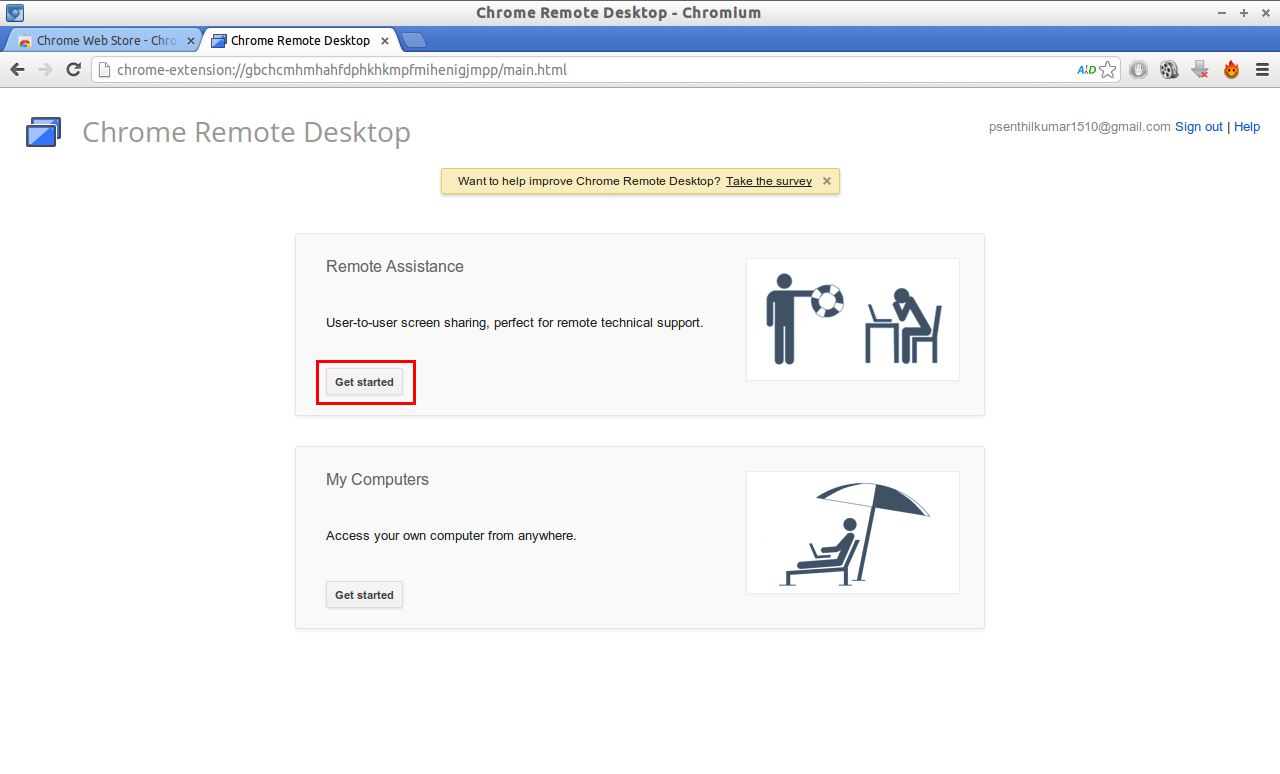Image resolution: width=1280 pixels, height=774 pixels.
Task: Maximize the Chromium window
Action: point(1244,13)
